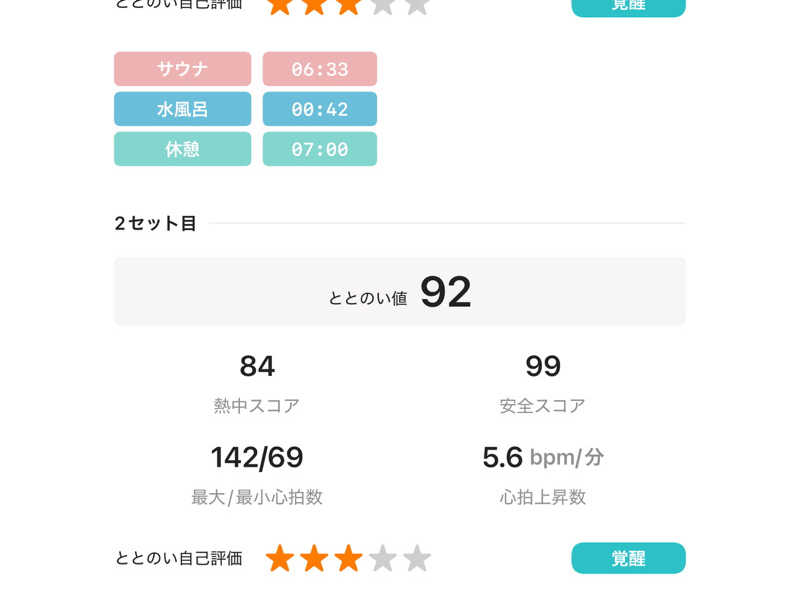Tap the fourth gray star in 2セット目 rating

(383, 558)
